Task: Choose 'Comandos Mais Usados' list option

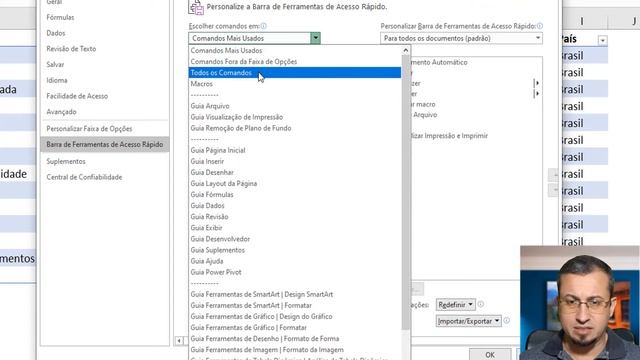Action: pos(295,51)
